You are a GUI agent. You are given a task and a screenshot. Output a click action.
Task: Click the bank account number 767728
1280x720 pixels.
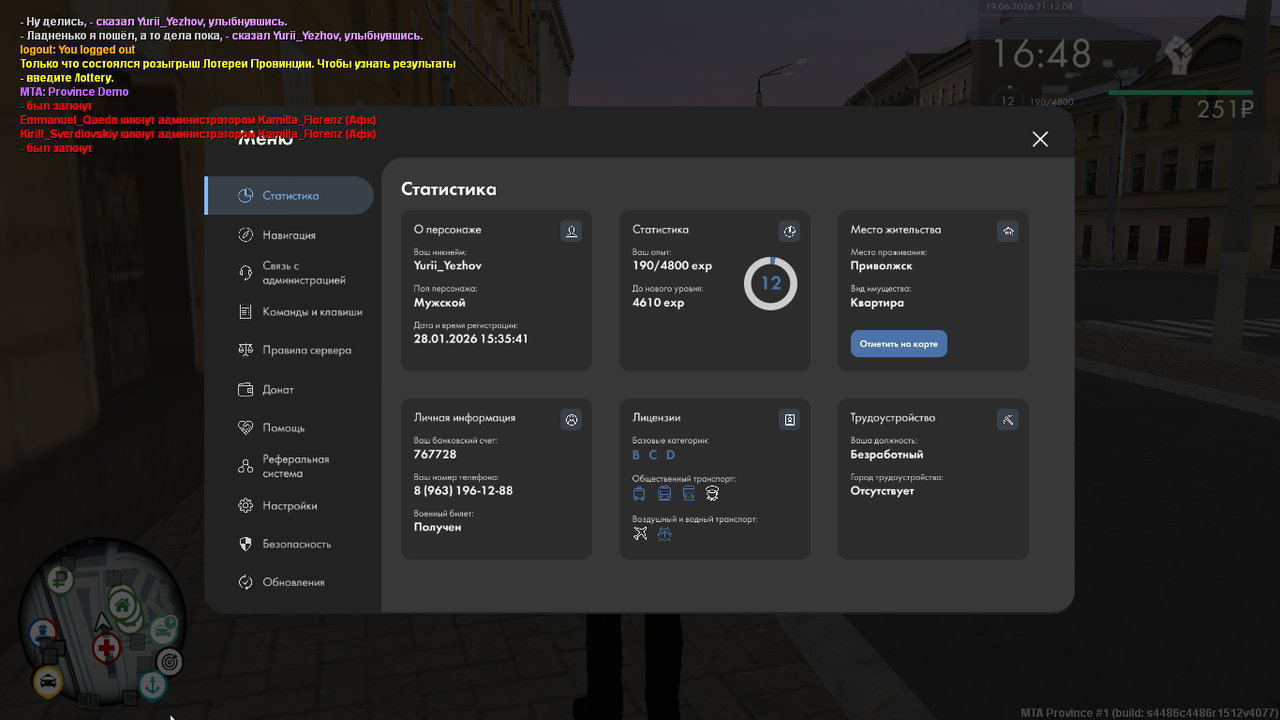[435, 454]
